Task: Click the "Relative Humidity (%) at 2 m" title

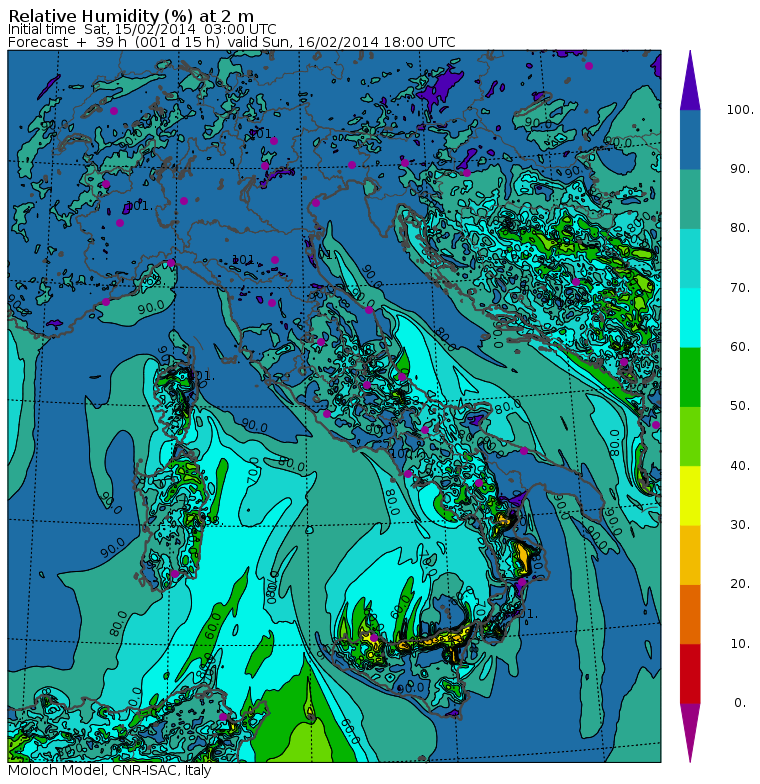Action: point(132,16)
